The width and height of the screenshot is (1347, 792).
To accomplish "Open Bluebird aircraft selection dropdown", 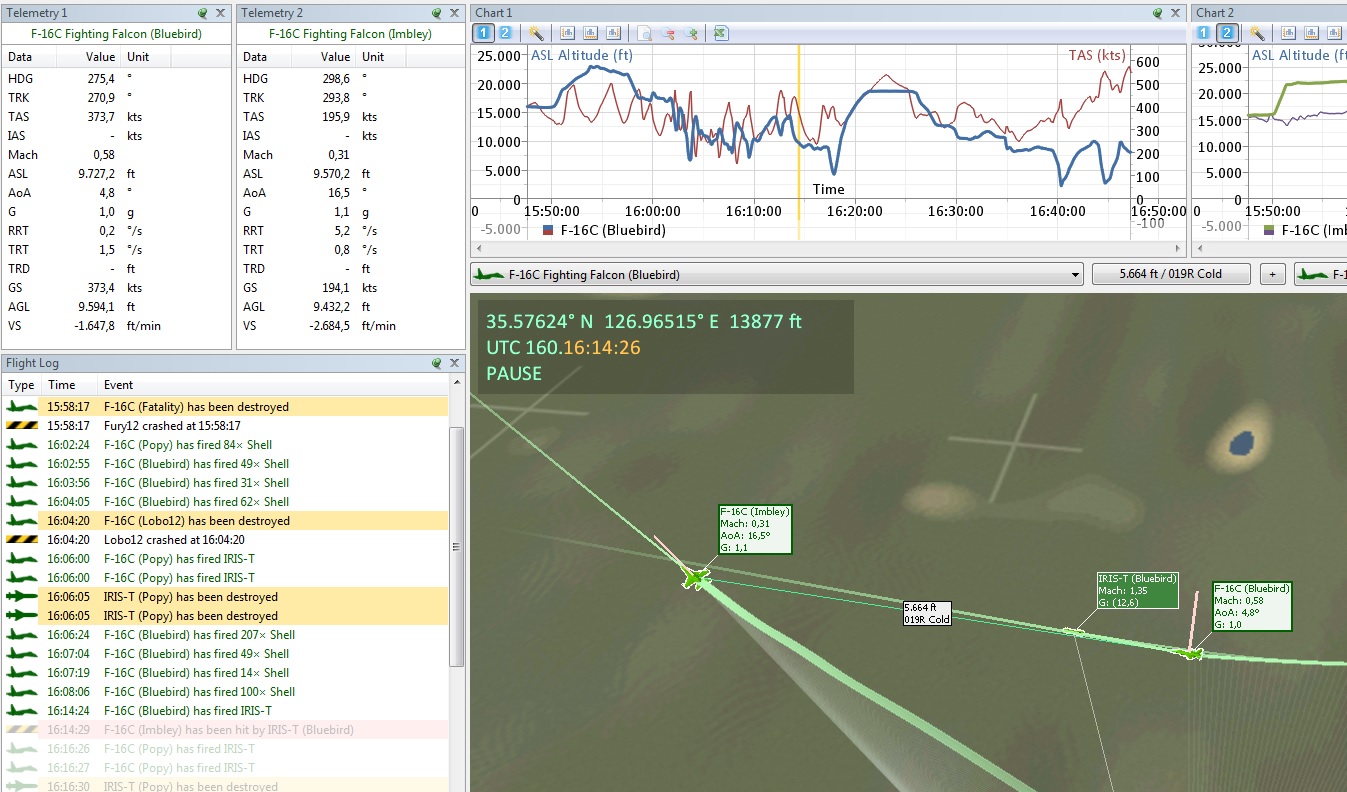I will (x=777, y=274).
